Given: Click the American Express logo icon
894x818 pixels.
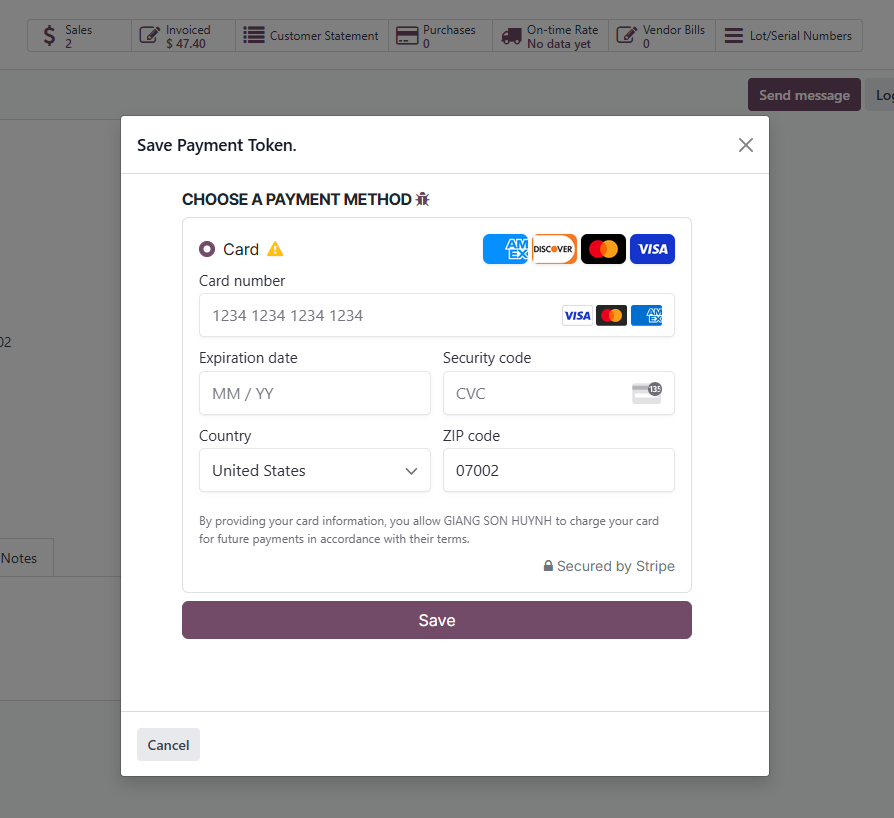Looking at the screenshot, I should click(x=505, y=249).
